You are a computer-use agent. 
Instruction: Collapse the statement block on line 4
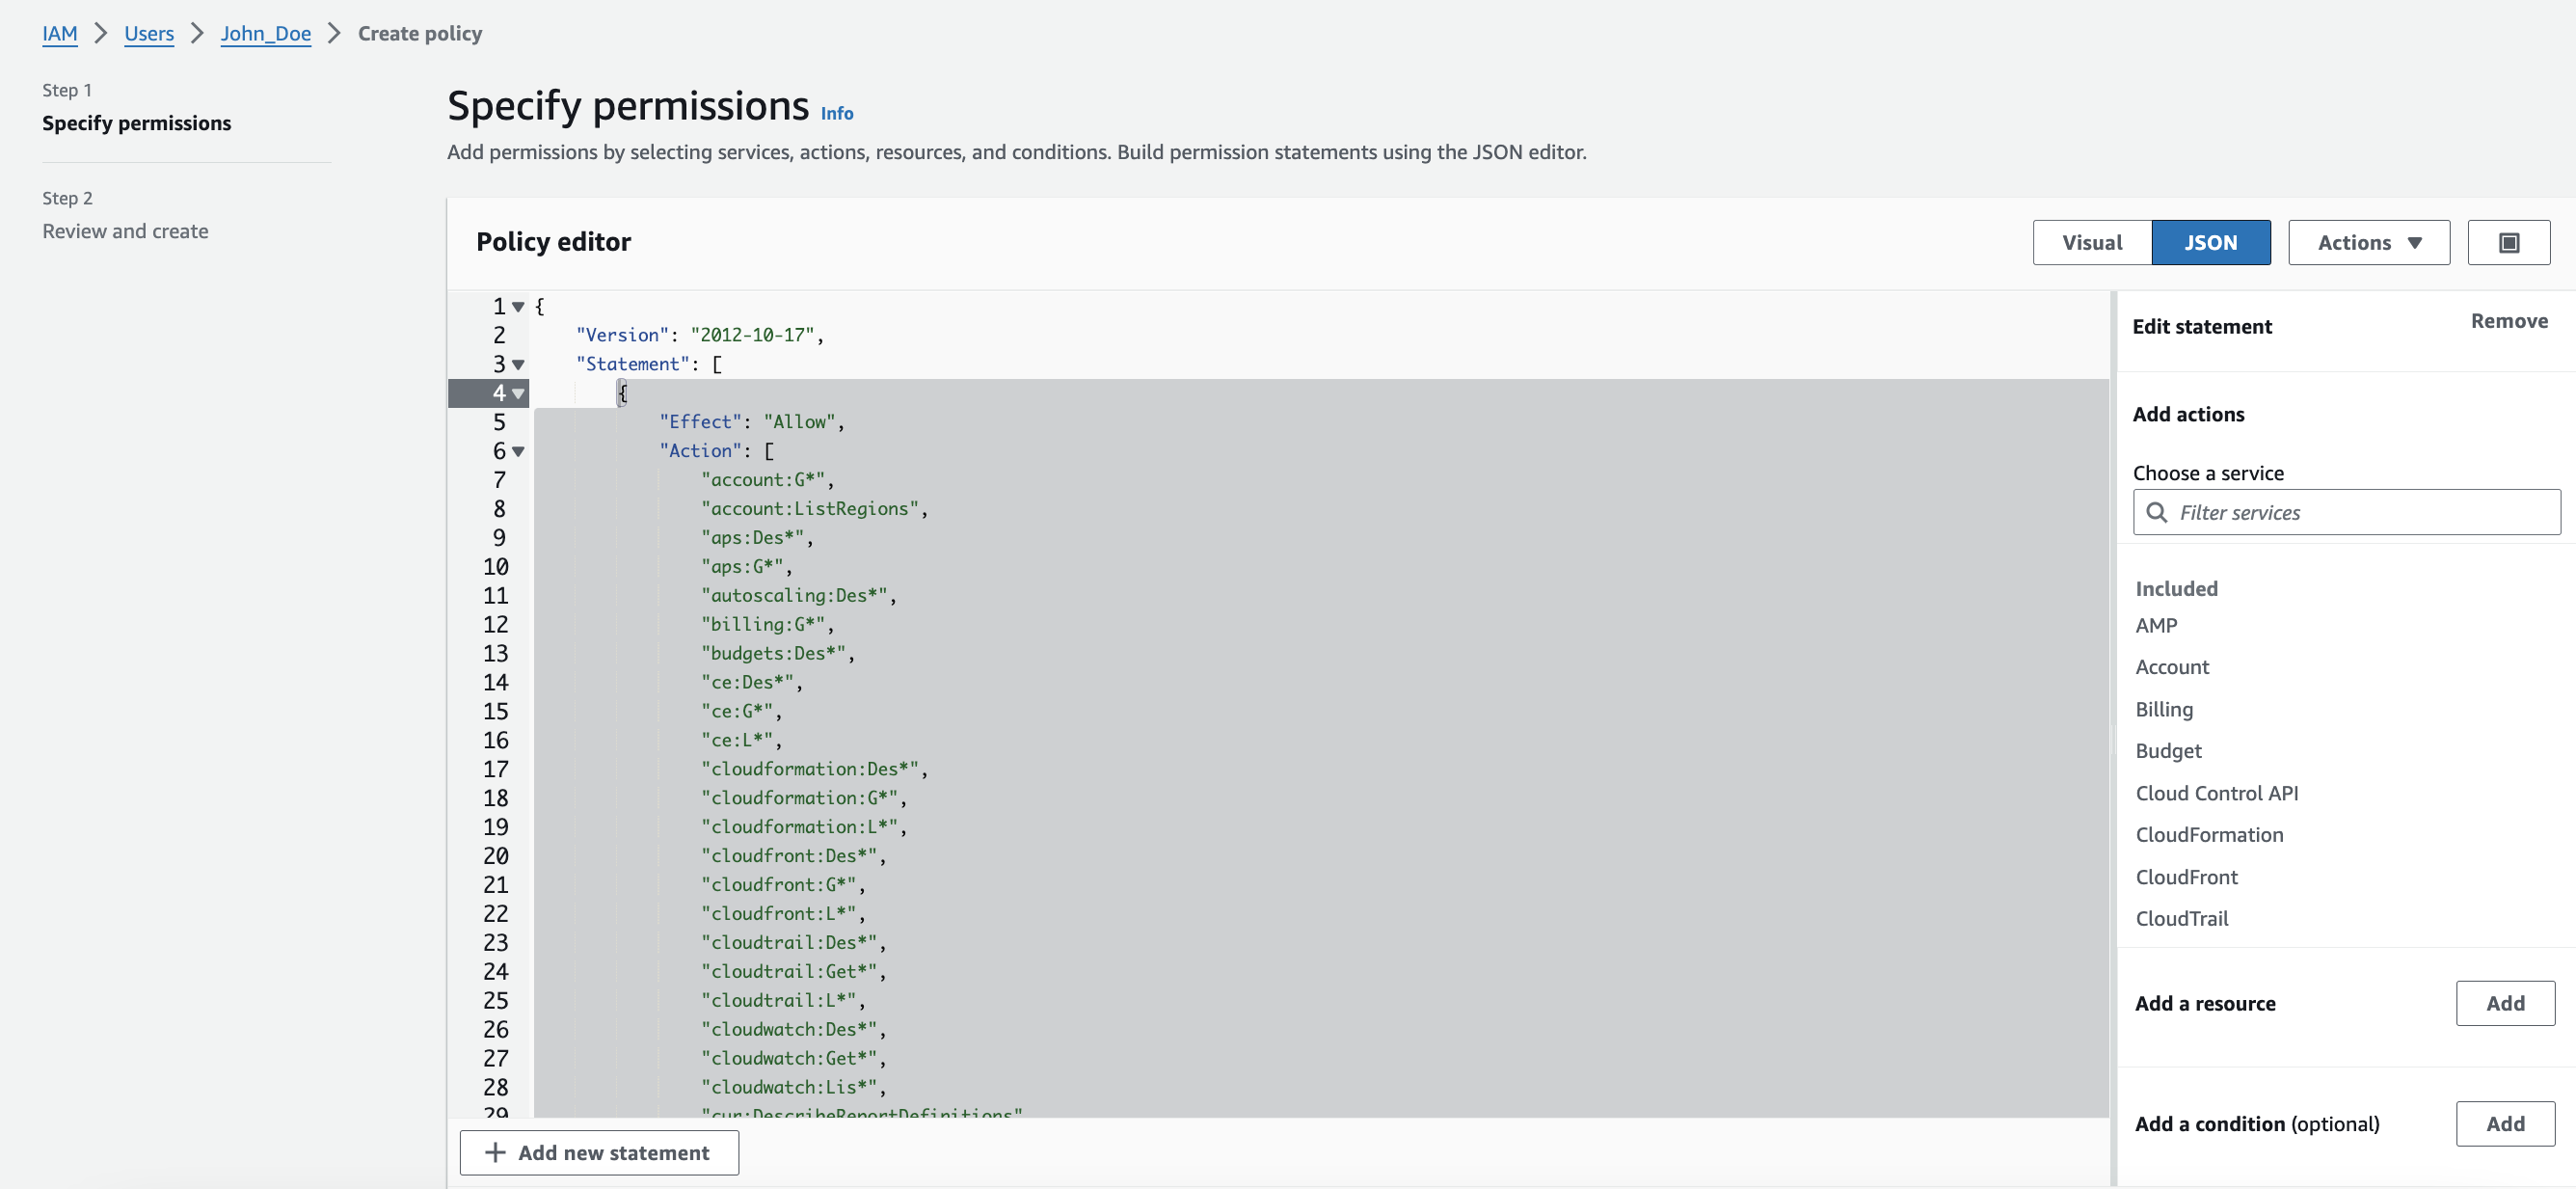pyautogui.click(x=517, y=393)
